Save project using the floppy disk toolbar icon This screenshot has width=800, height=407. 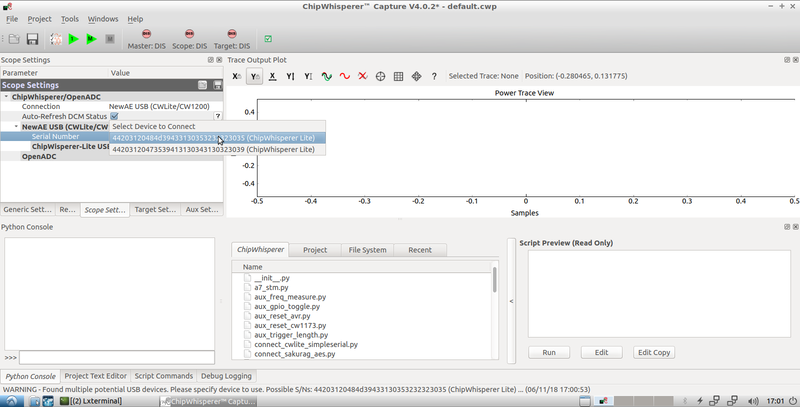pyautogui.click(x=32, y=39)
